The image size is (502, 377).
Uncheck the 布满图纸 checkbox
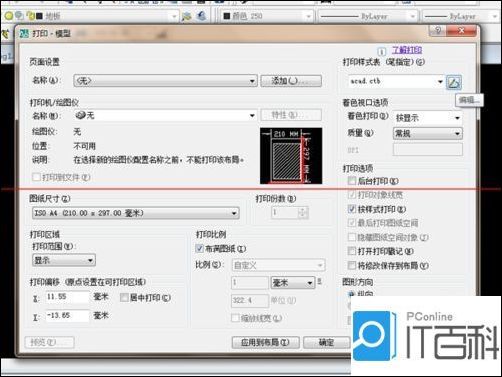pos(199,248)
